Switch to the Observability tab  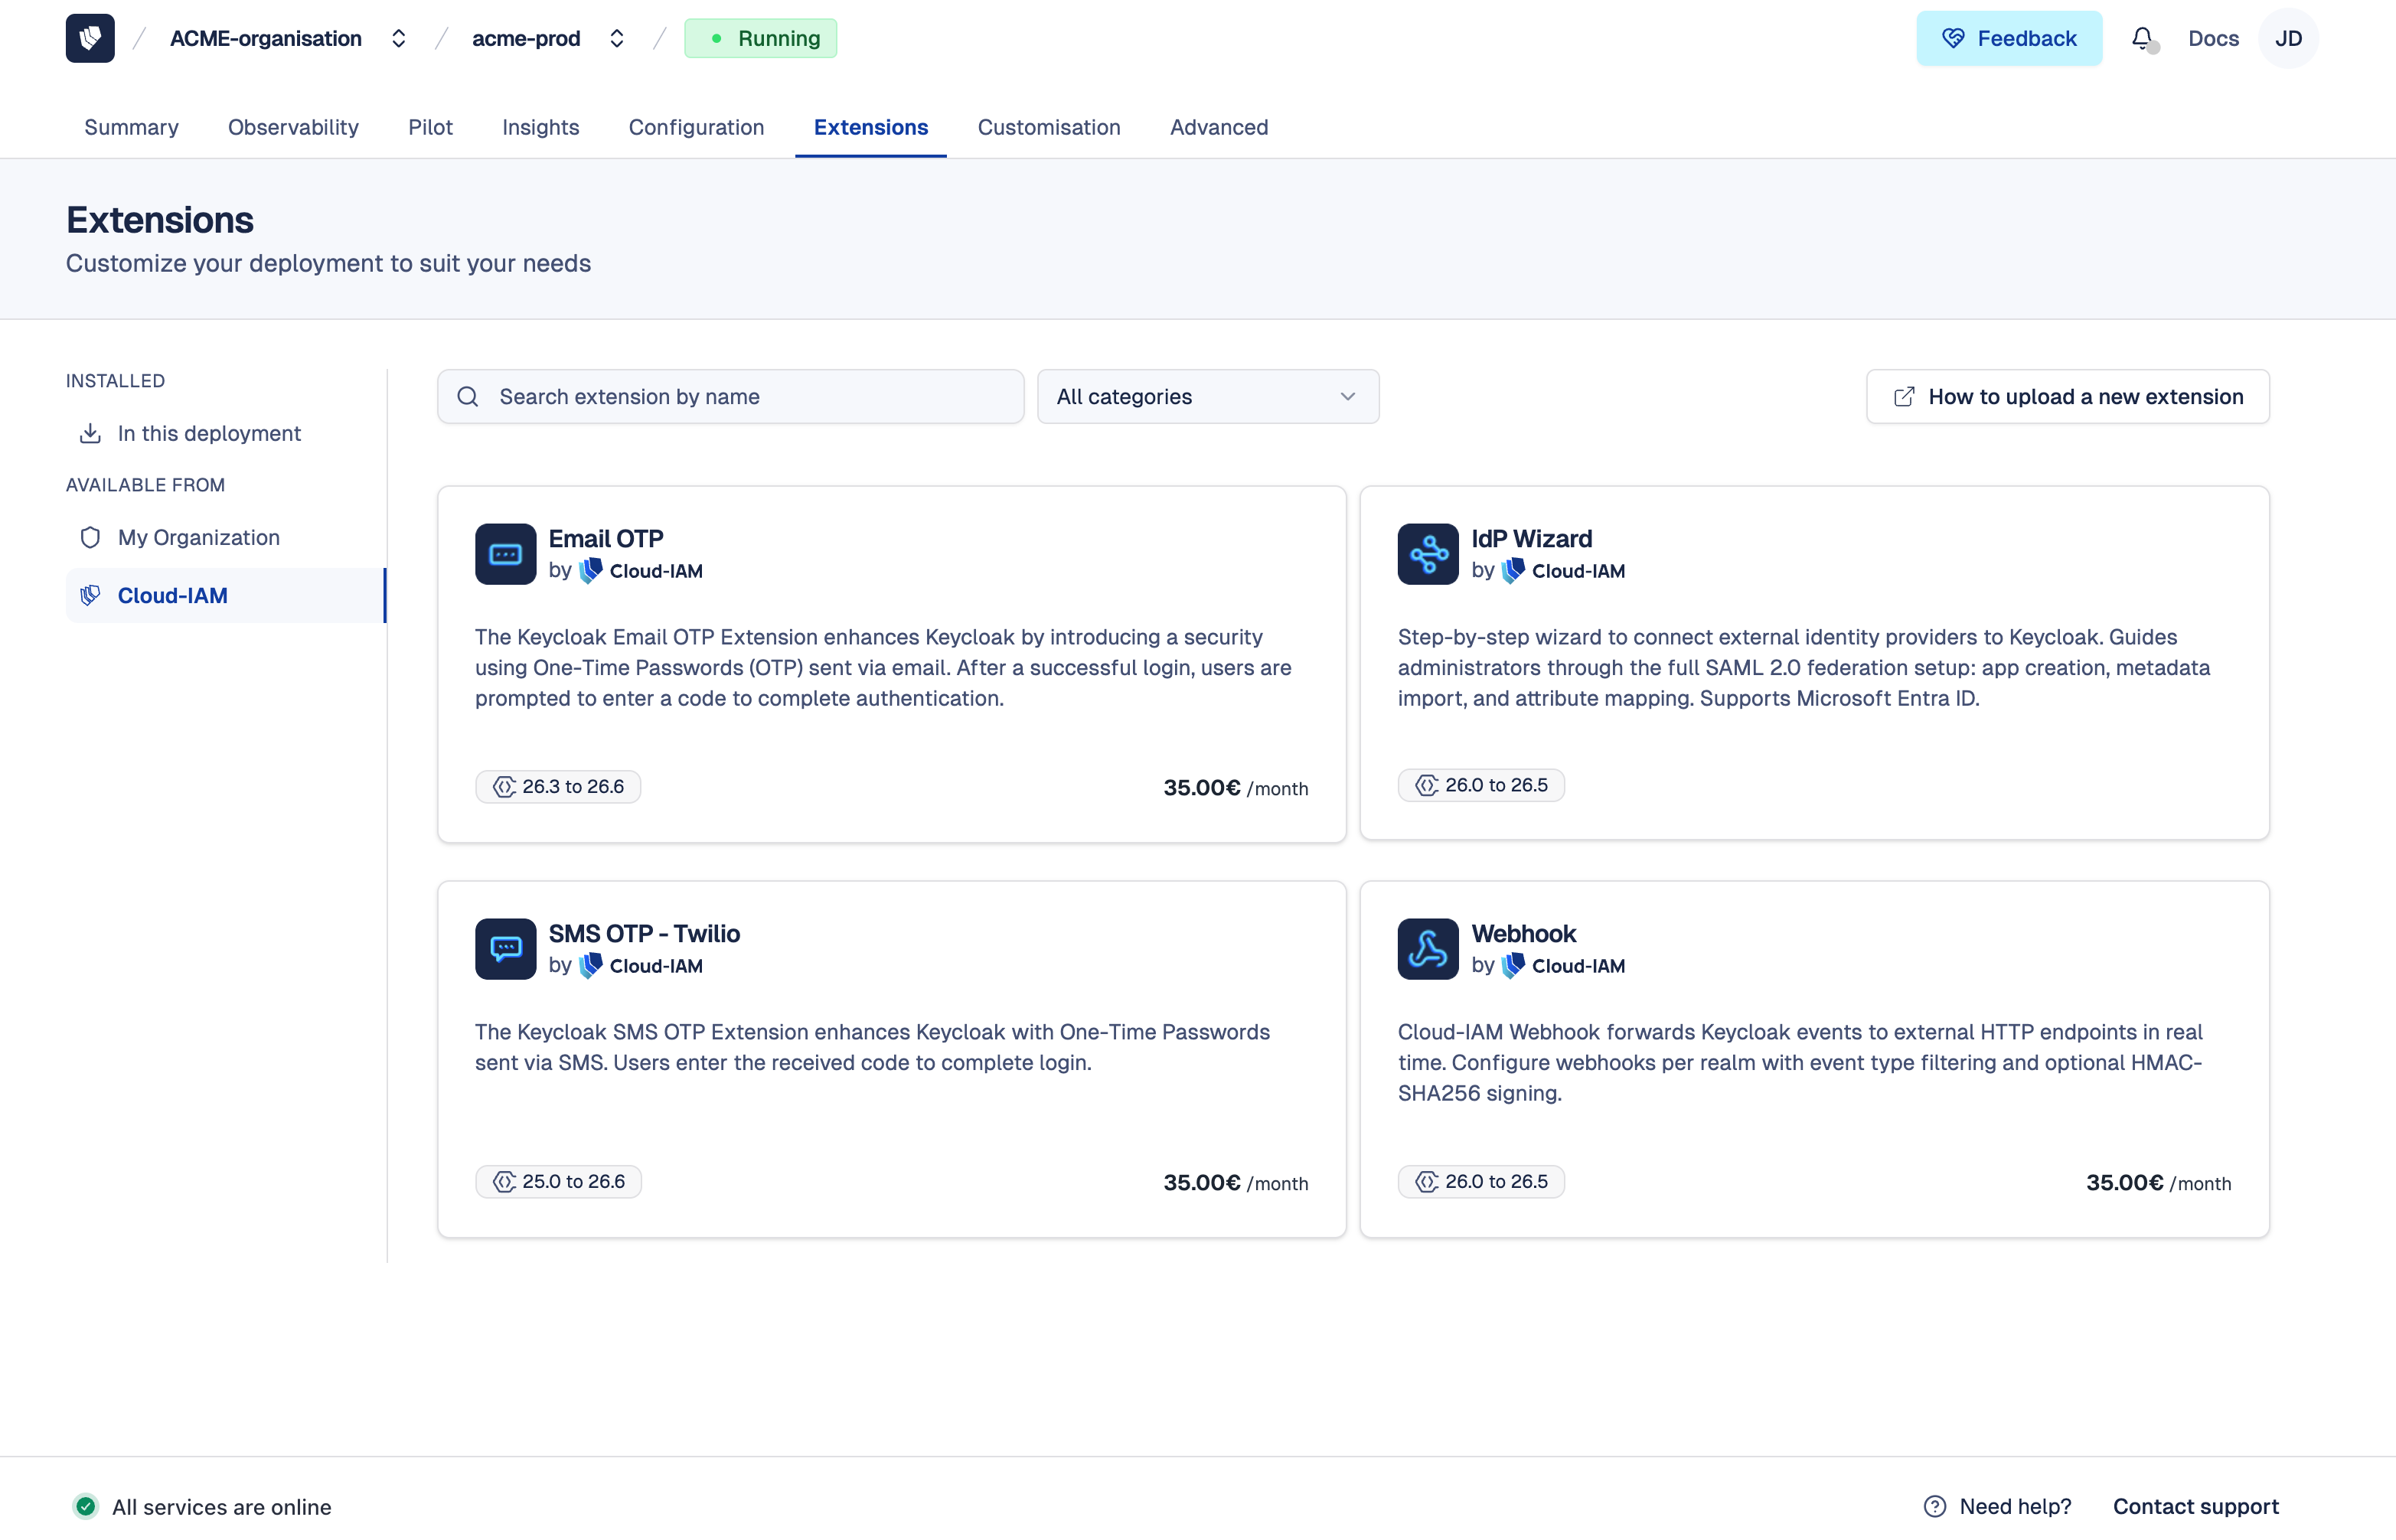(293, 127)
